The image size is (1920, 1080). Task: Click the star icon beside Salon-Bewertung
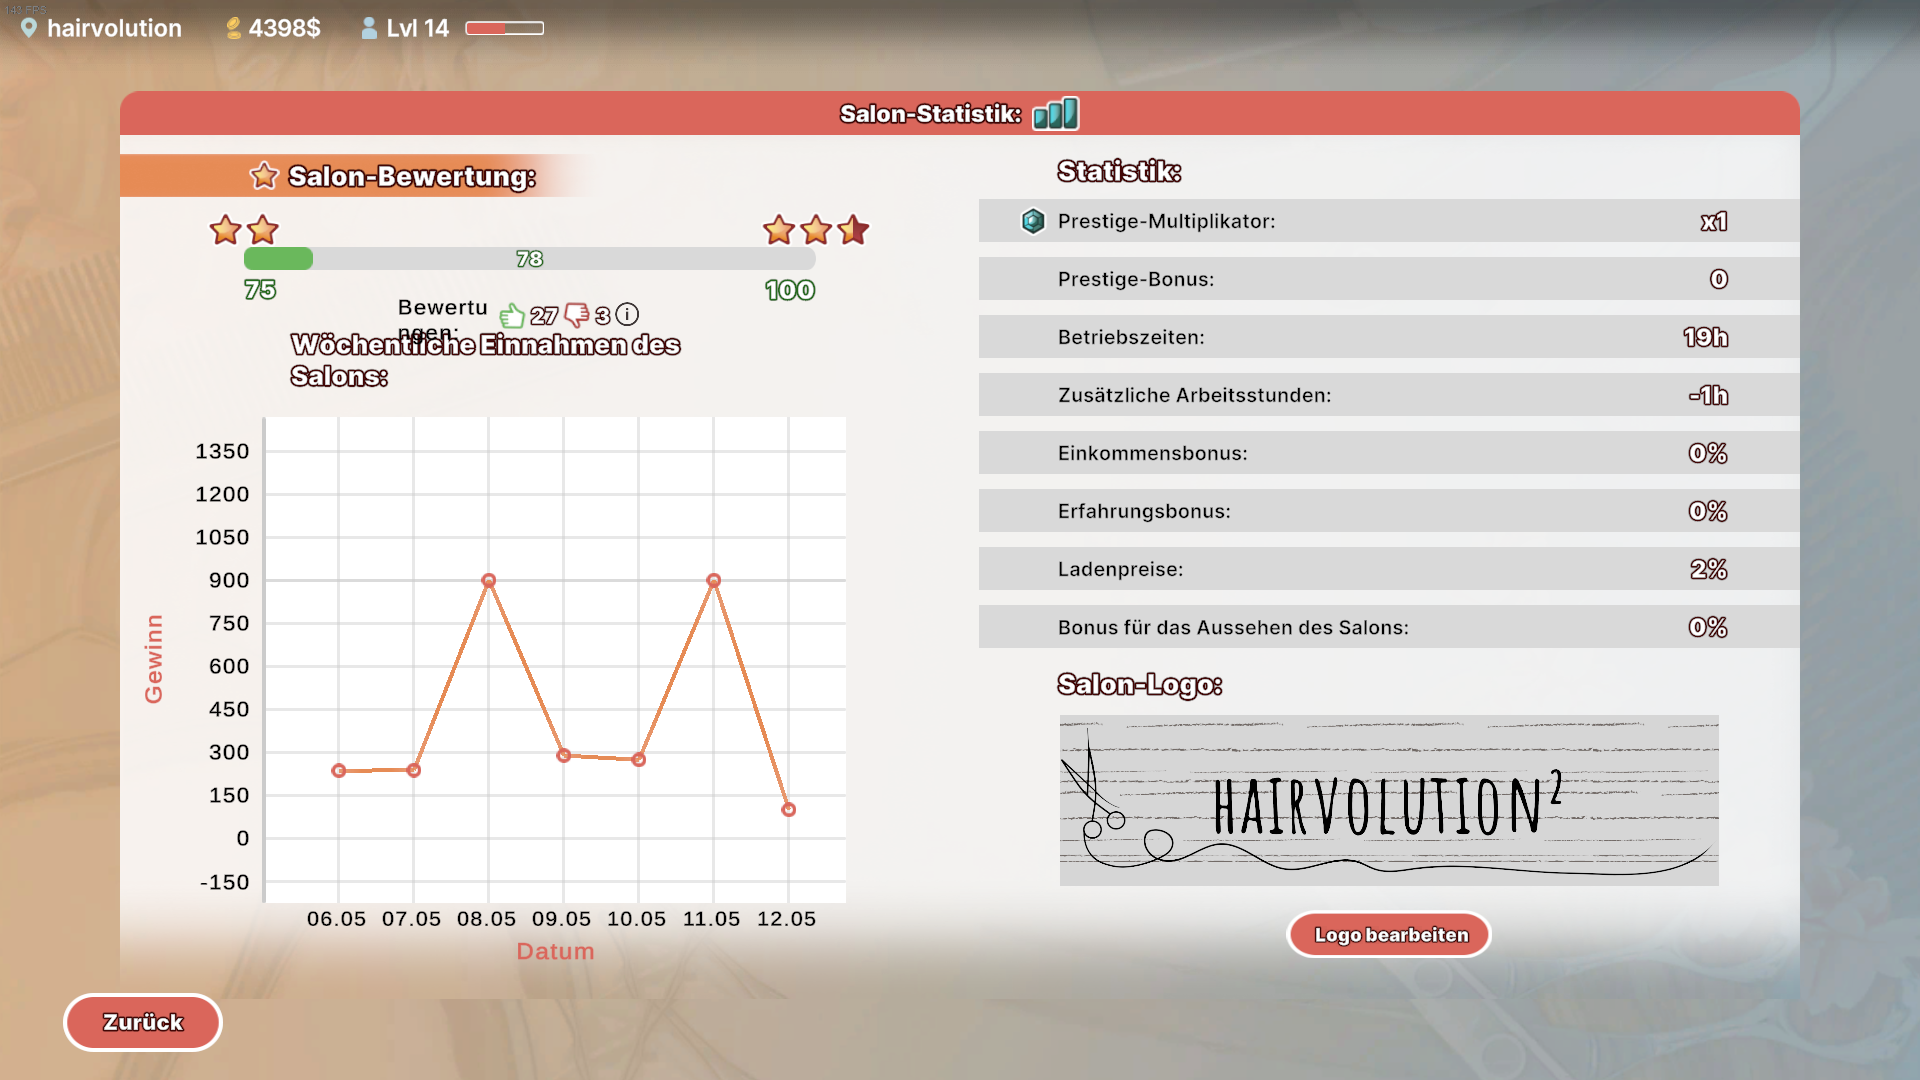coord(264,176)
